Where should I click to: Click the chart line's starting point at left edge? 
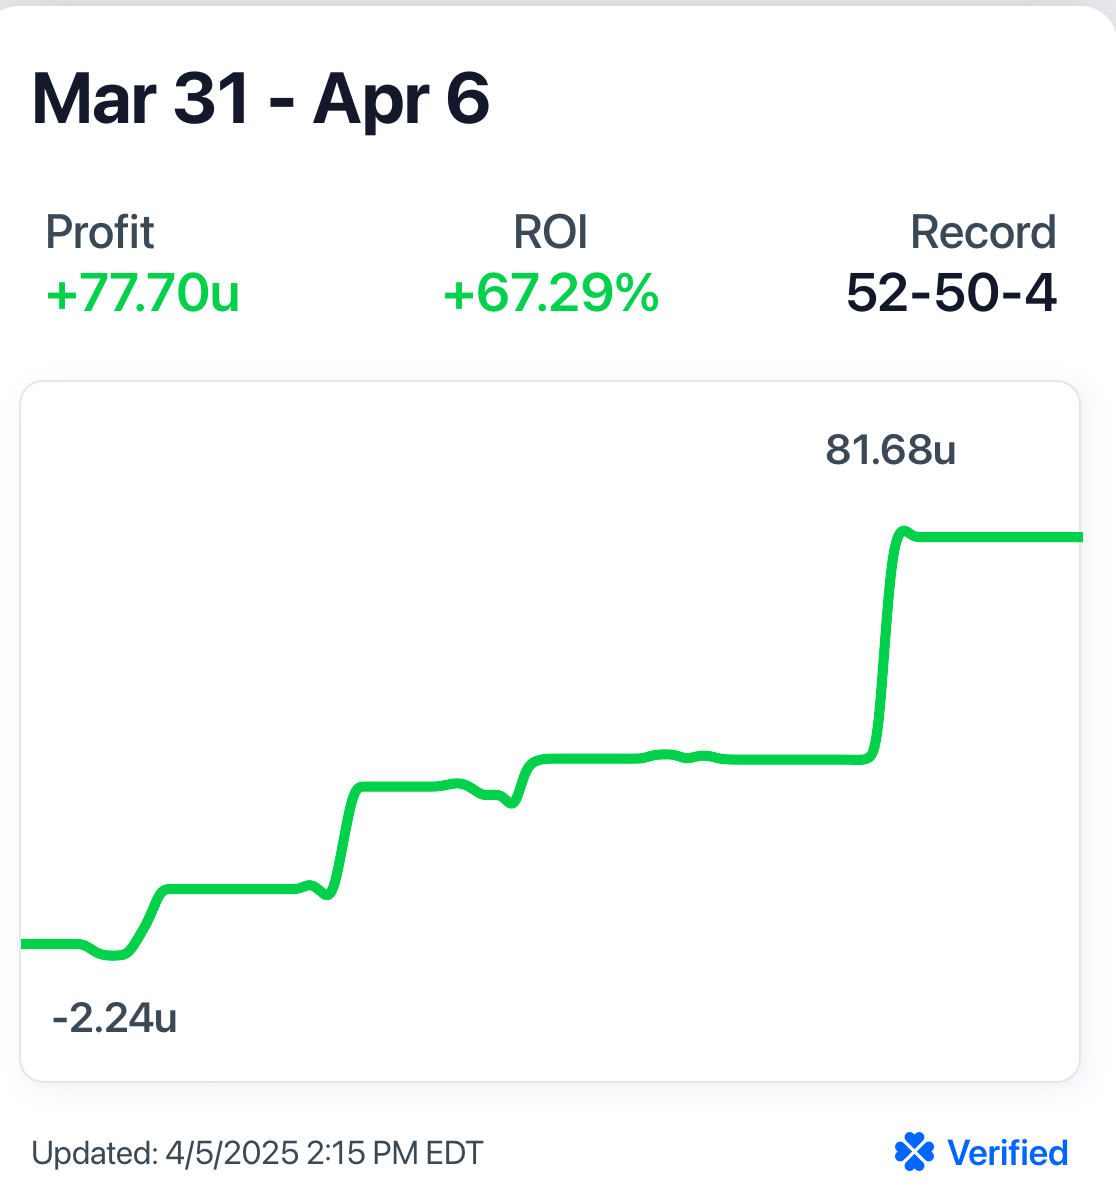coord(26,943)
